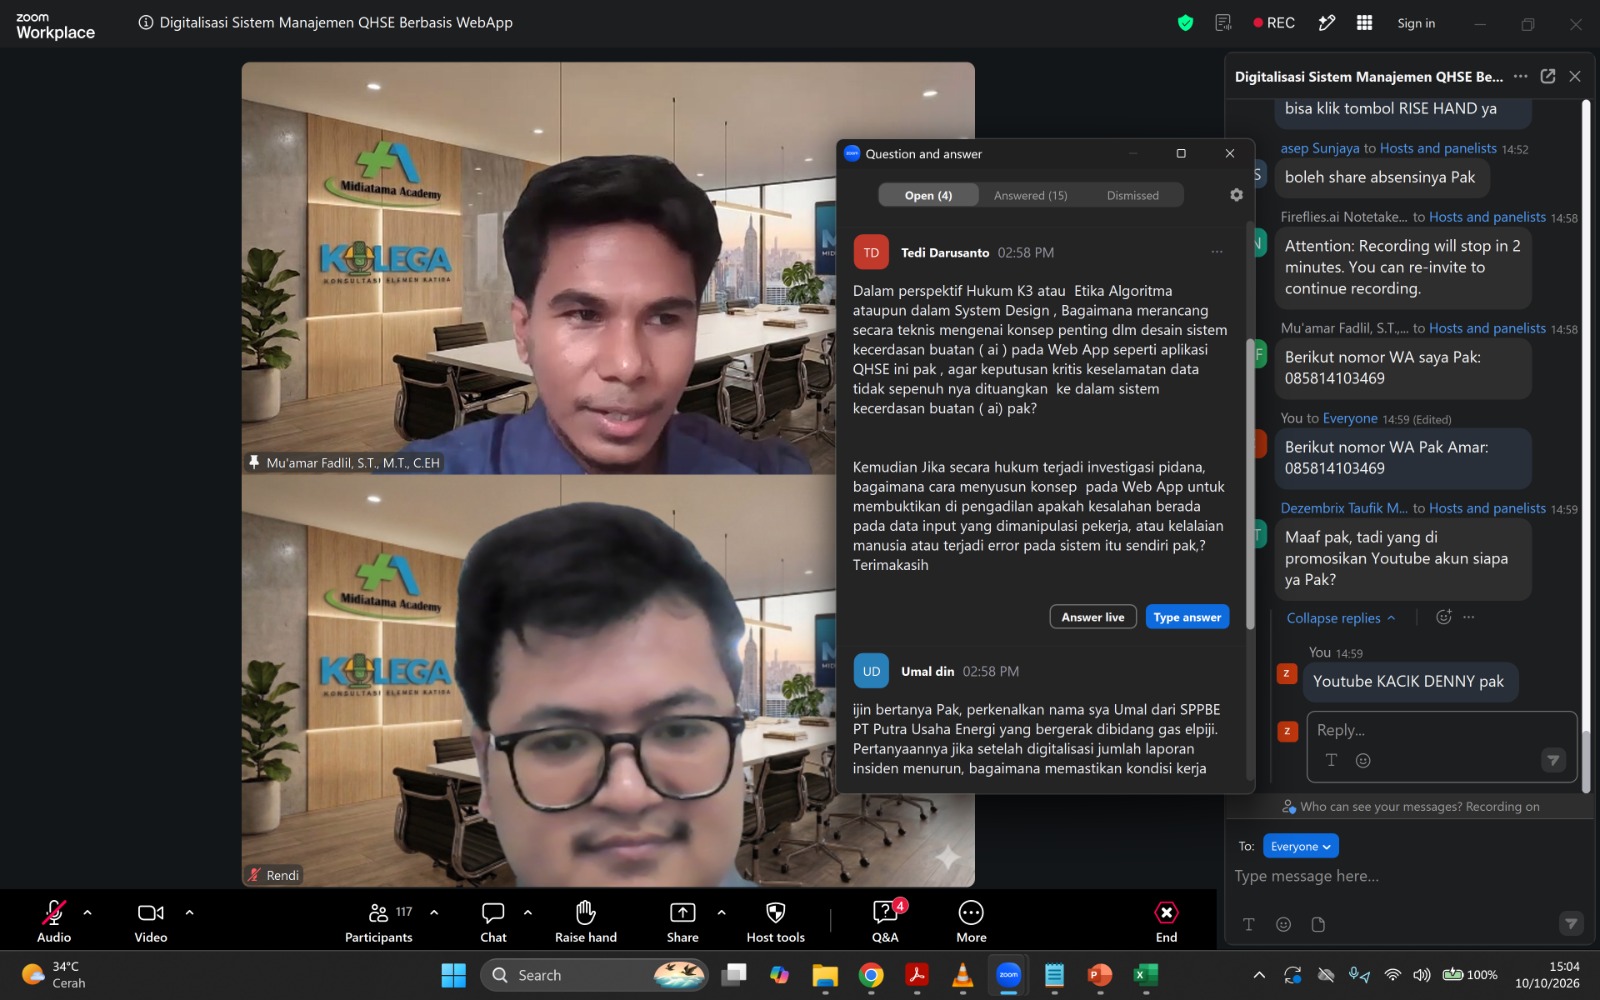Open emoji picker in chat composer
The width and height of the screenshot is (1600, 1000).
click(1284, 924)
